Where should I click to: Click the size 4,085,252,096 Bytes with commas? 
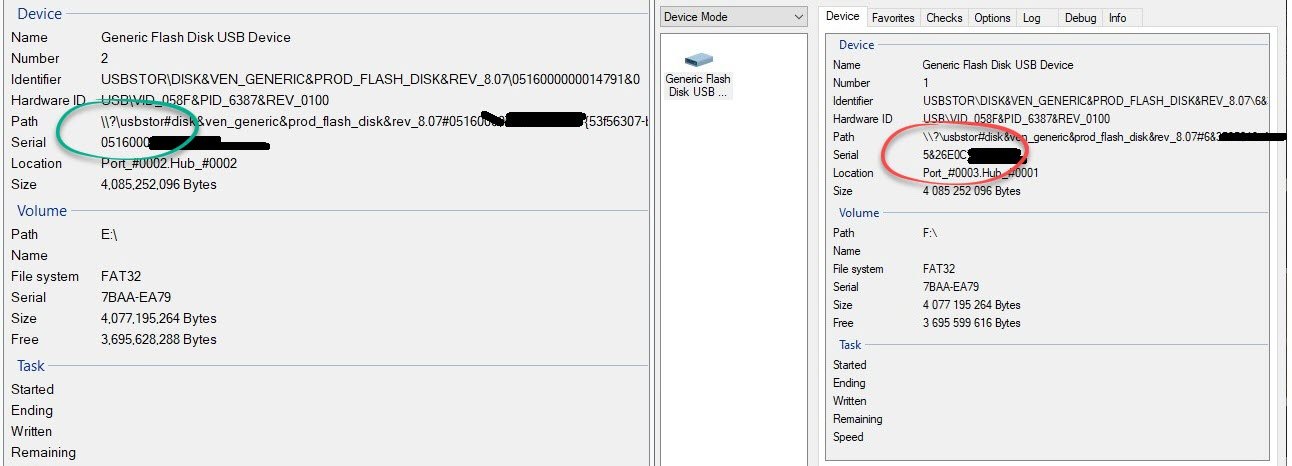click(158, 184)
